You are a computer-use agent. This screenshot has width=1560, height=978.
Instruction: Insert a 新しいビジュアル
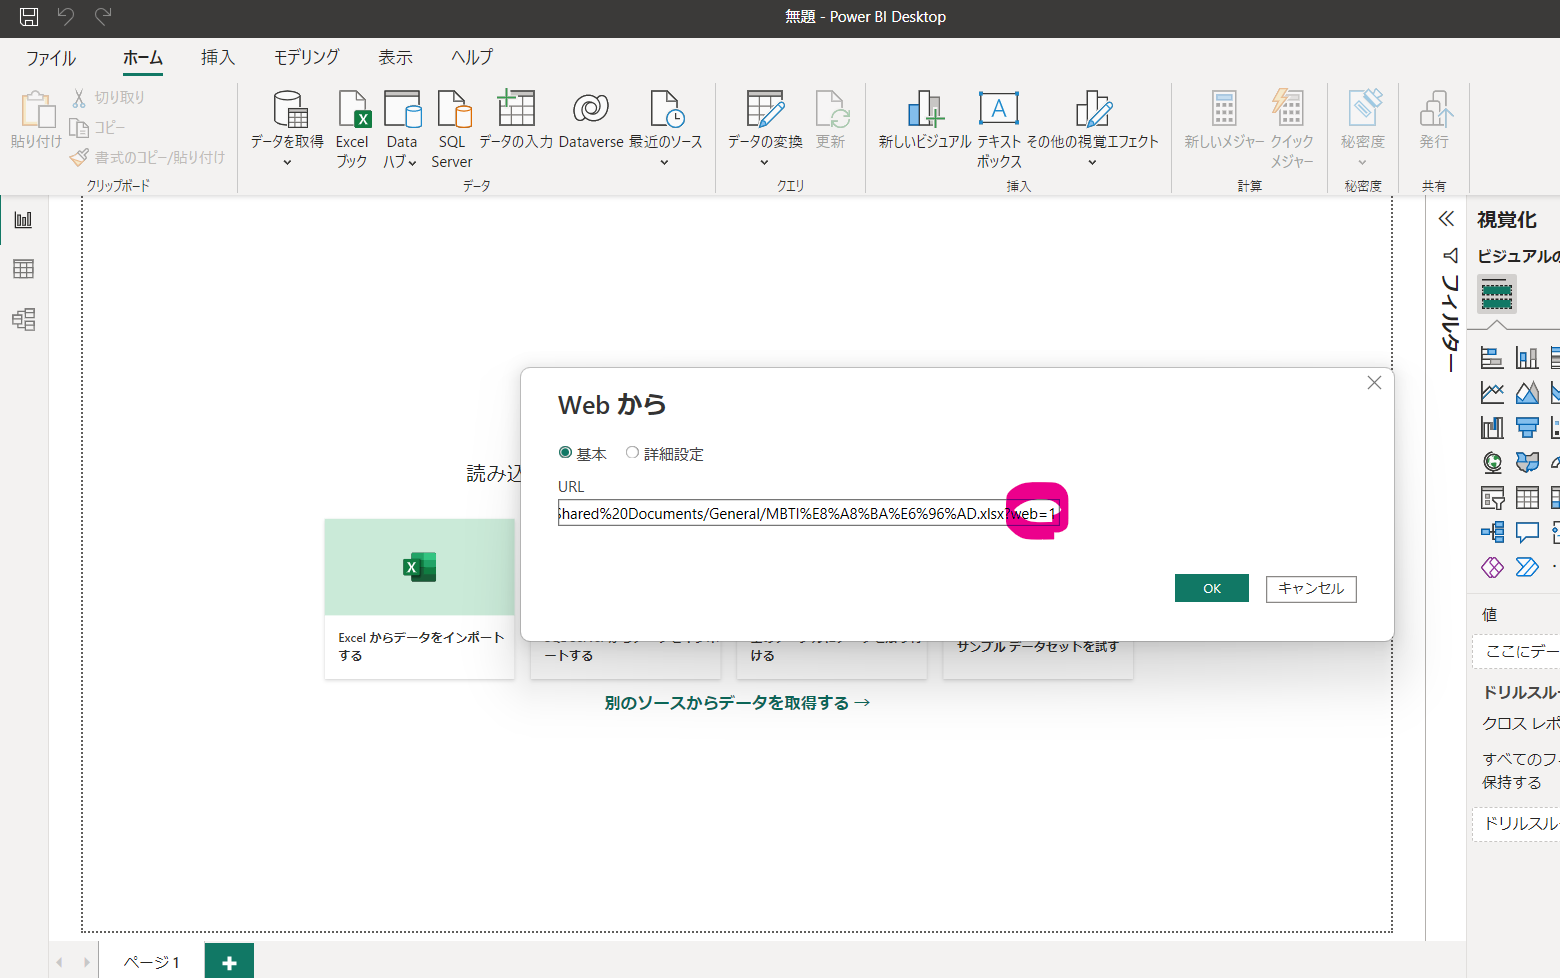(925, 120)
